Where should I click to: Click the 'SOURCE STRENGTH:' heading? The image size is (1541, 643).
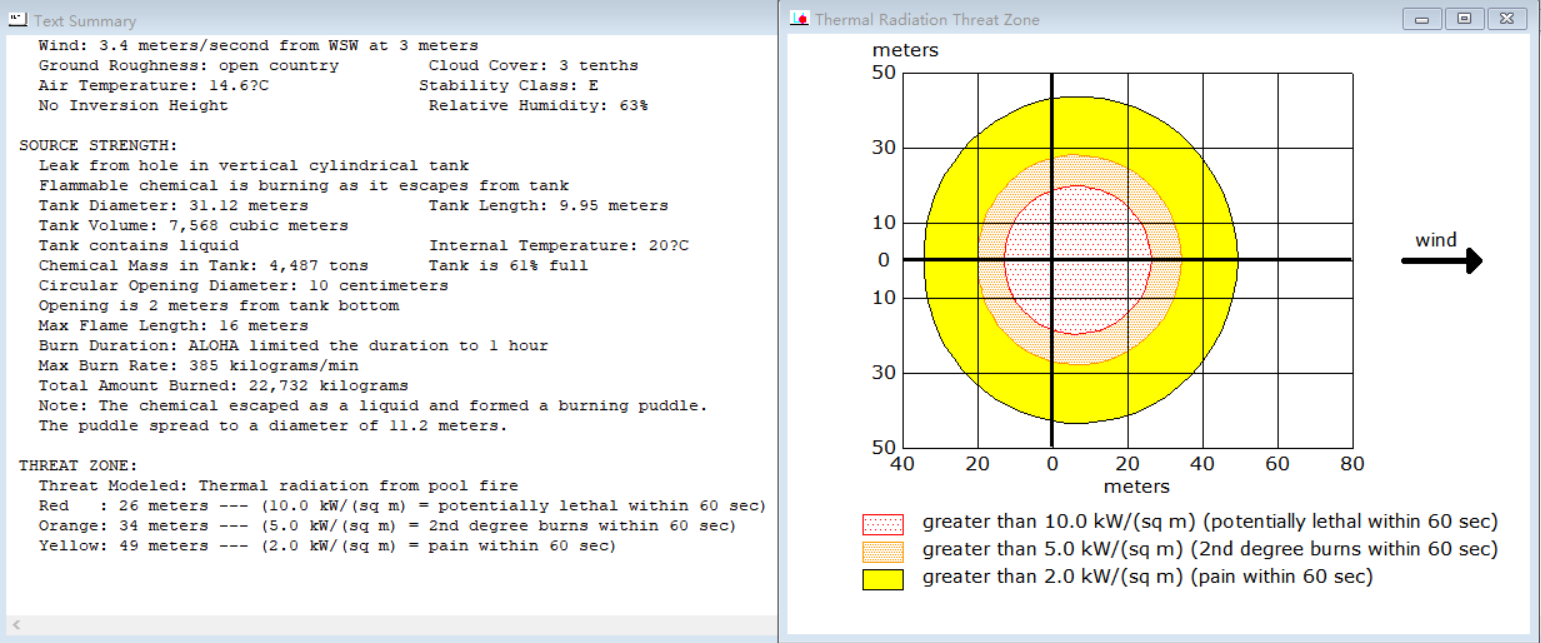(99, 146)
